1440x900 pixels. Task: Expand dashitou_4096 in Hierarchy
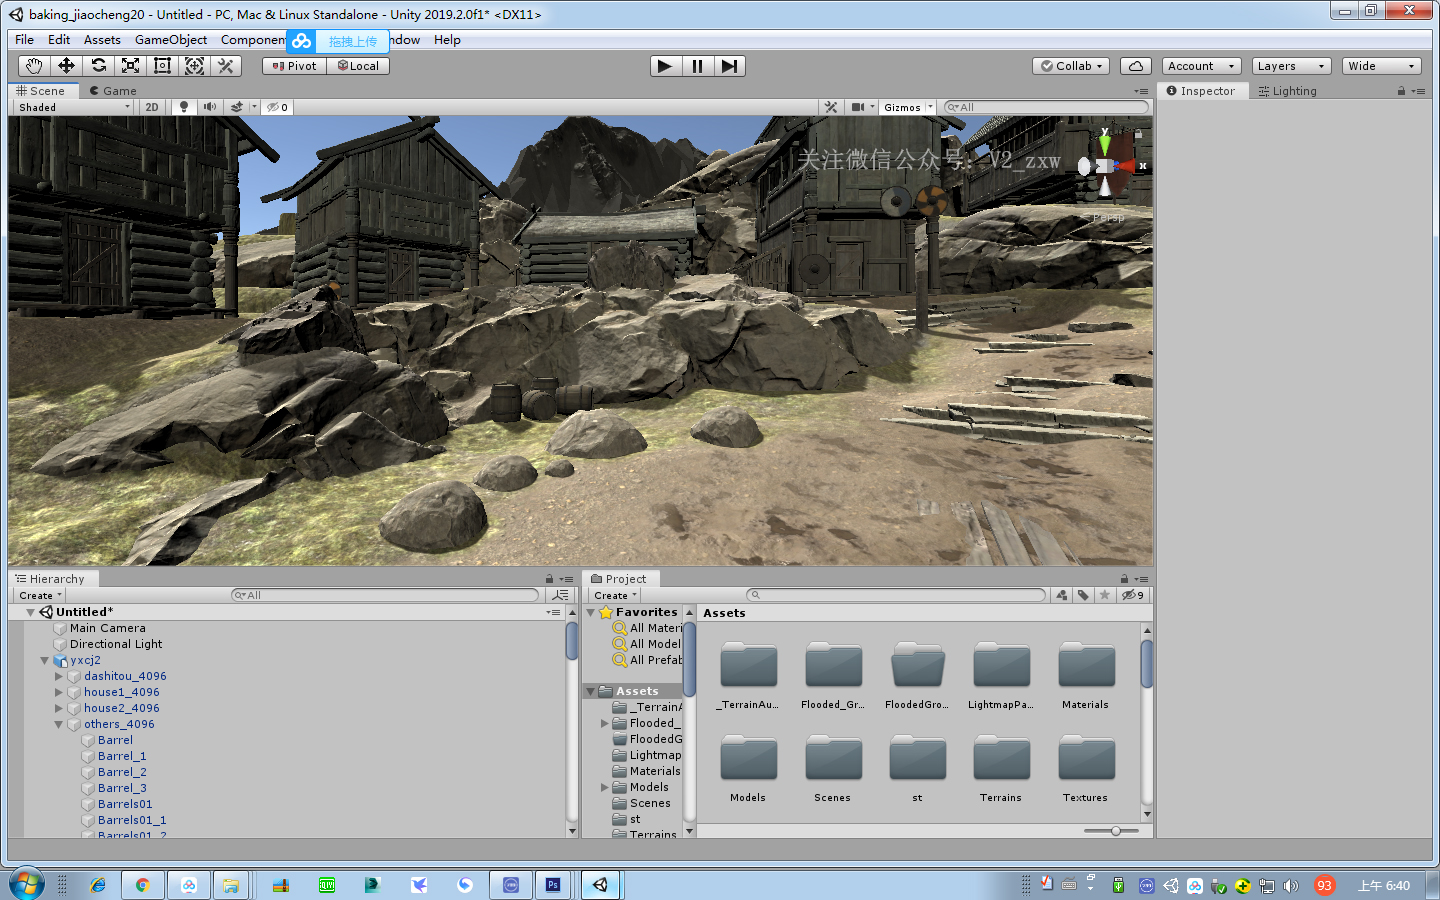59,676
